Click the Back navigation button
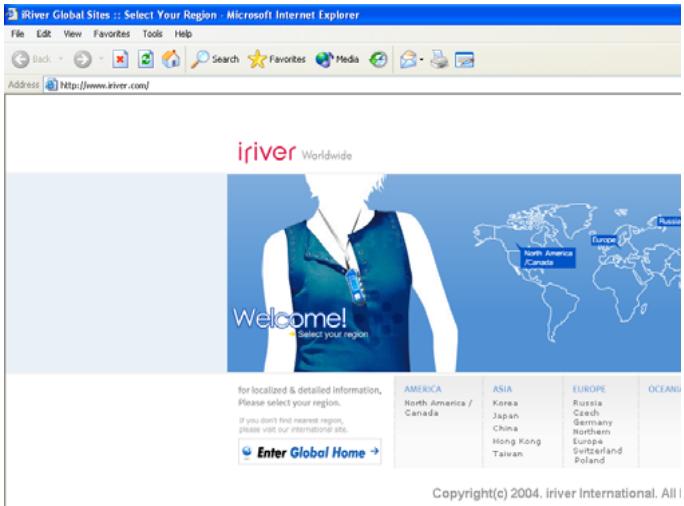This screenshot has width=684, height=506. click(x=31, y=59)
